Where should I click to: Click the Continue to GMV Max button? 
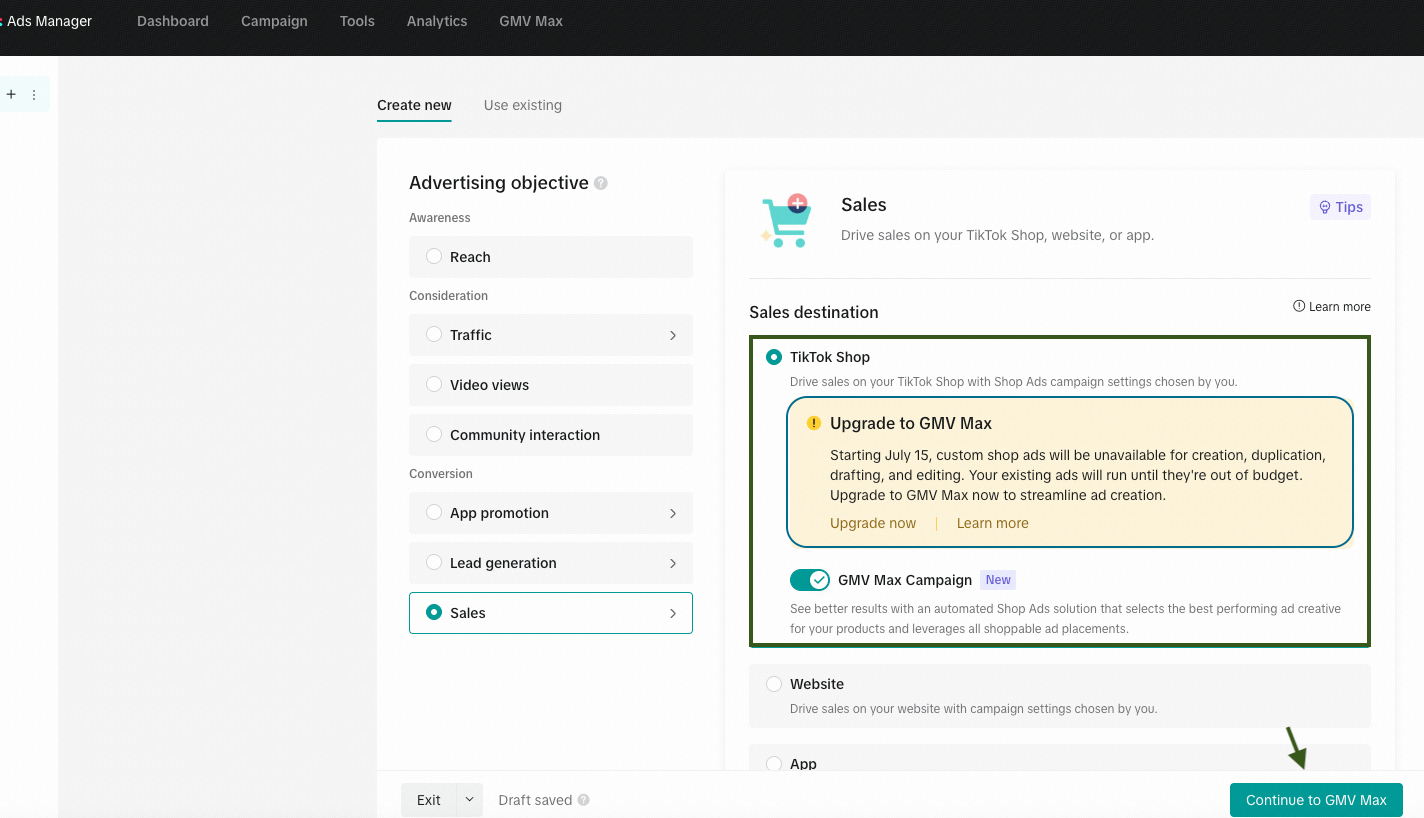pos(1316,800)
